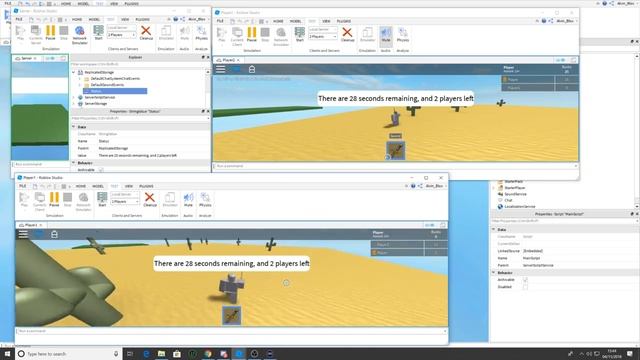Open Chrome from the taskbar

tap(208, 354)
